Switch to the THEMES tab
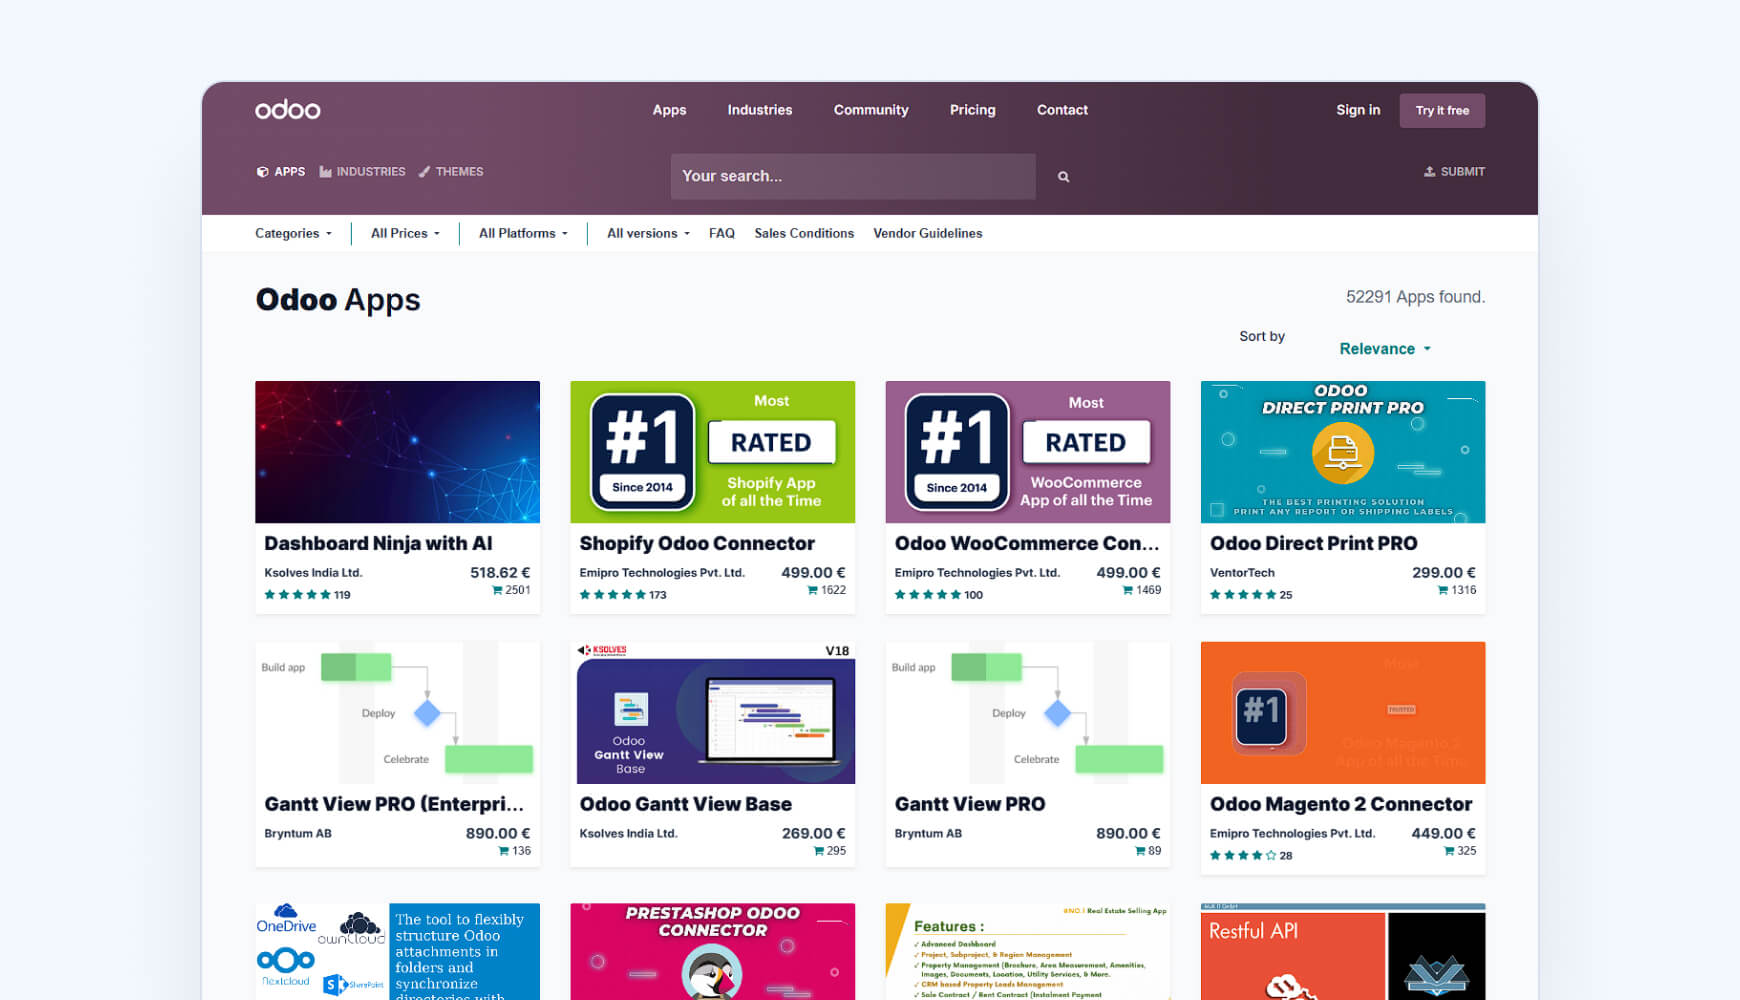Viewport: 1740px width, 1000px height. tap(451, 172)
